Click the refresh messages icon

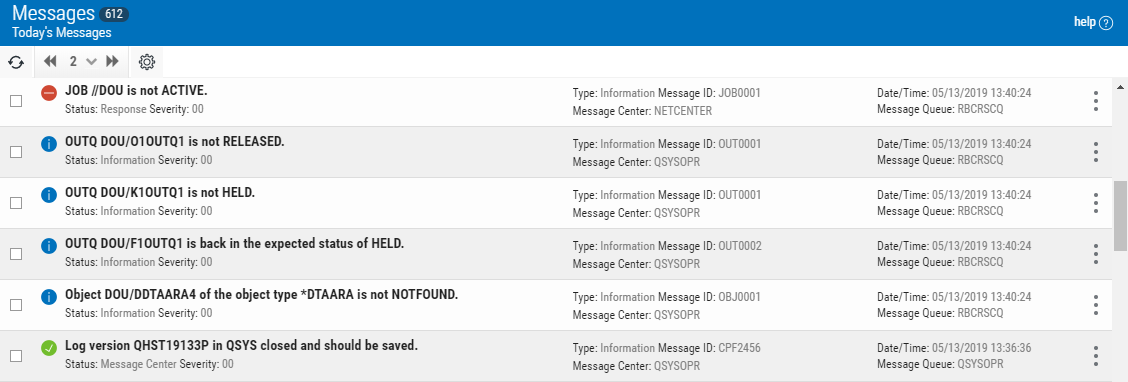(16, 63)
